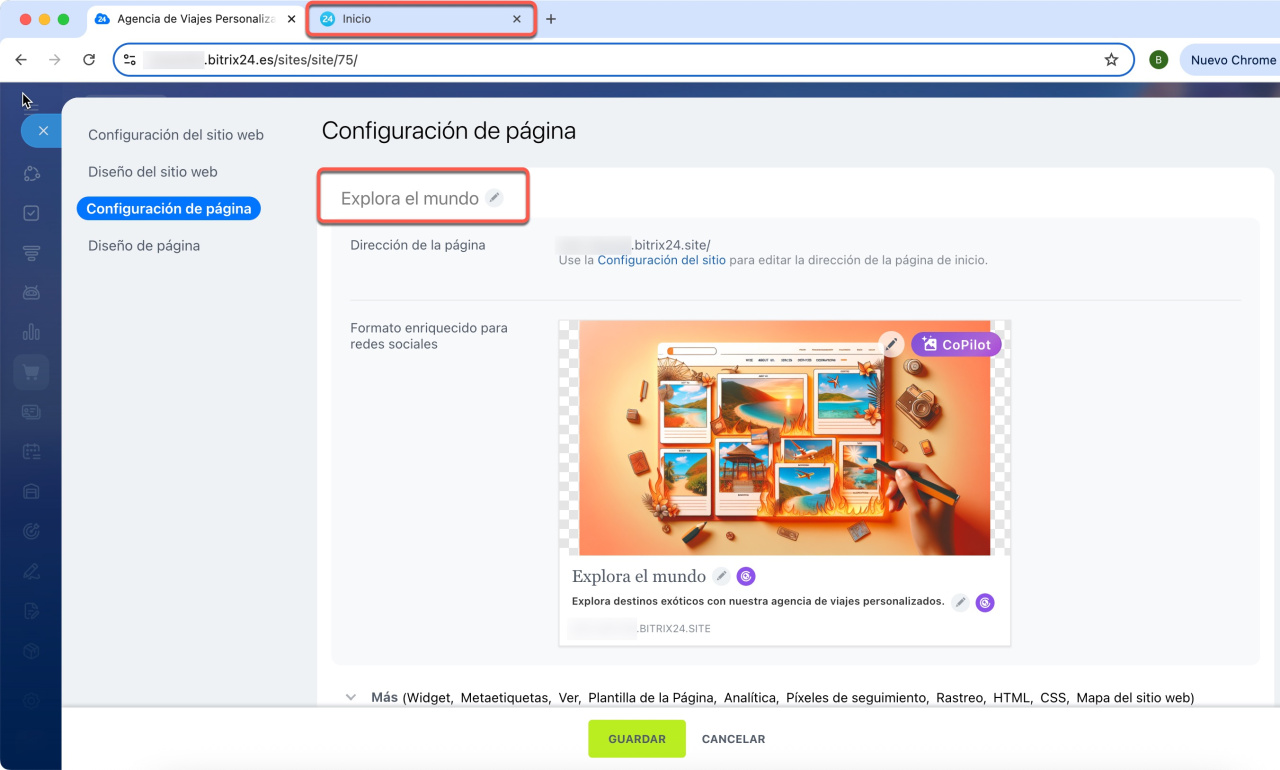Switch to the Inicio browser tab
This screenshot has width=1280, height=770.
pyautogui.click(x=420, y=19)
